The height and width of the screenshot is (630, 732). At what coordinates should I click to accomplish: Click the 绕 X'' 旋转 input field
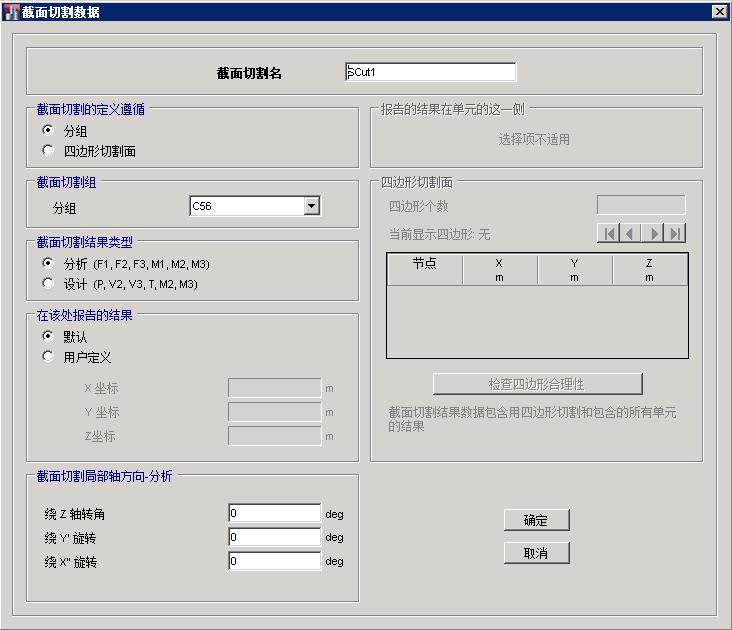[274, 561]
